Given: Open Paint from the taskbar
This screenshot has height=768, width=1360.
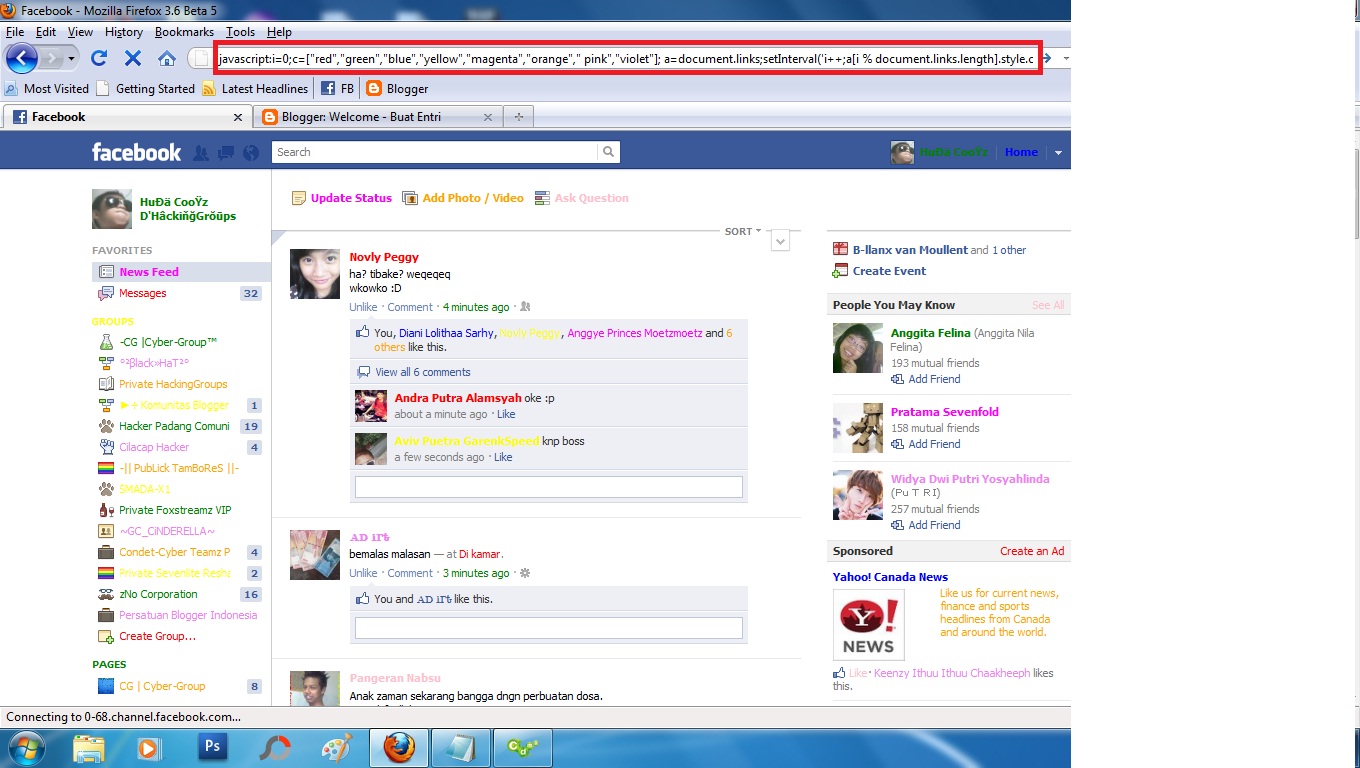Looking at the screenshot, I should tap(336, 747).
